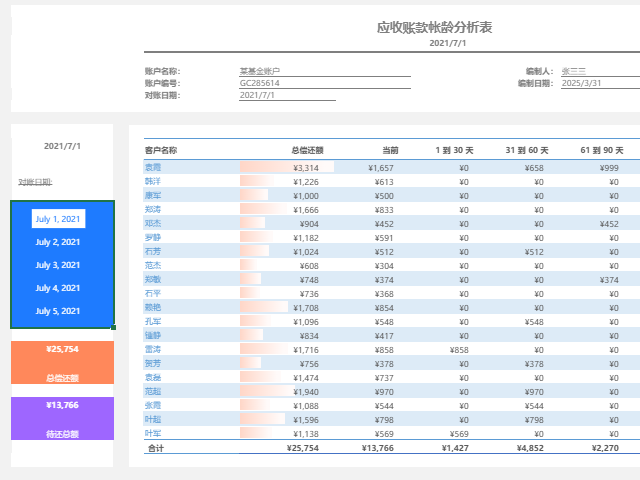Click the 账户名称 field value 某基金账户

[325, 71]
